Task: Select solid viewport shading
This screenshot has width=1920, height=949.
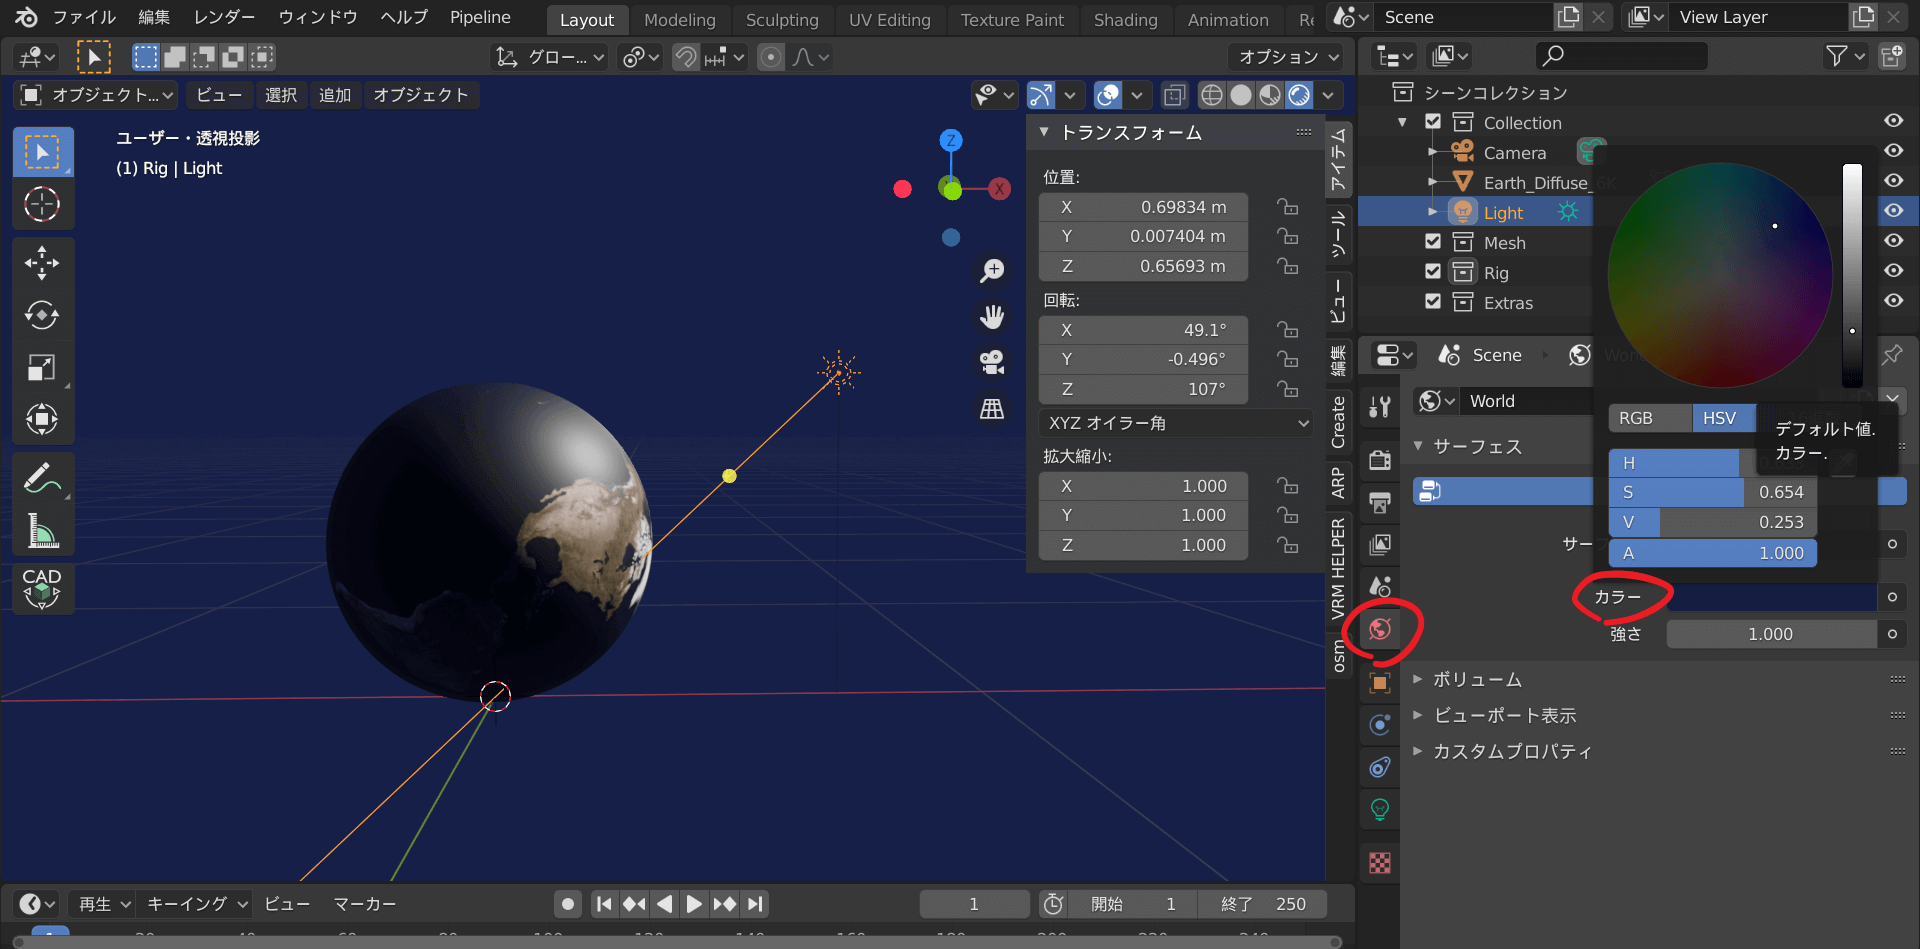Action: (x=1241, y=95)
